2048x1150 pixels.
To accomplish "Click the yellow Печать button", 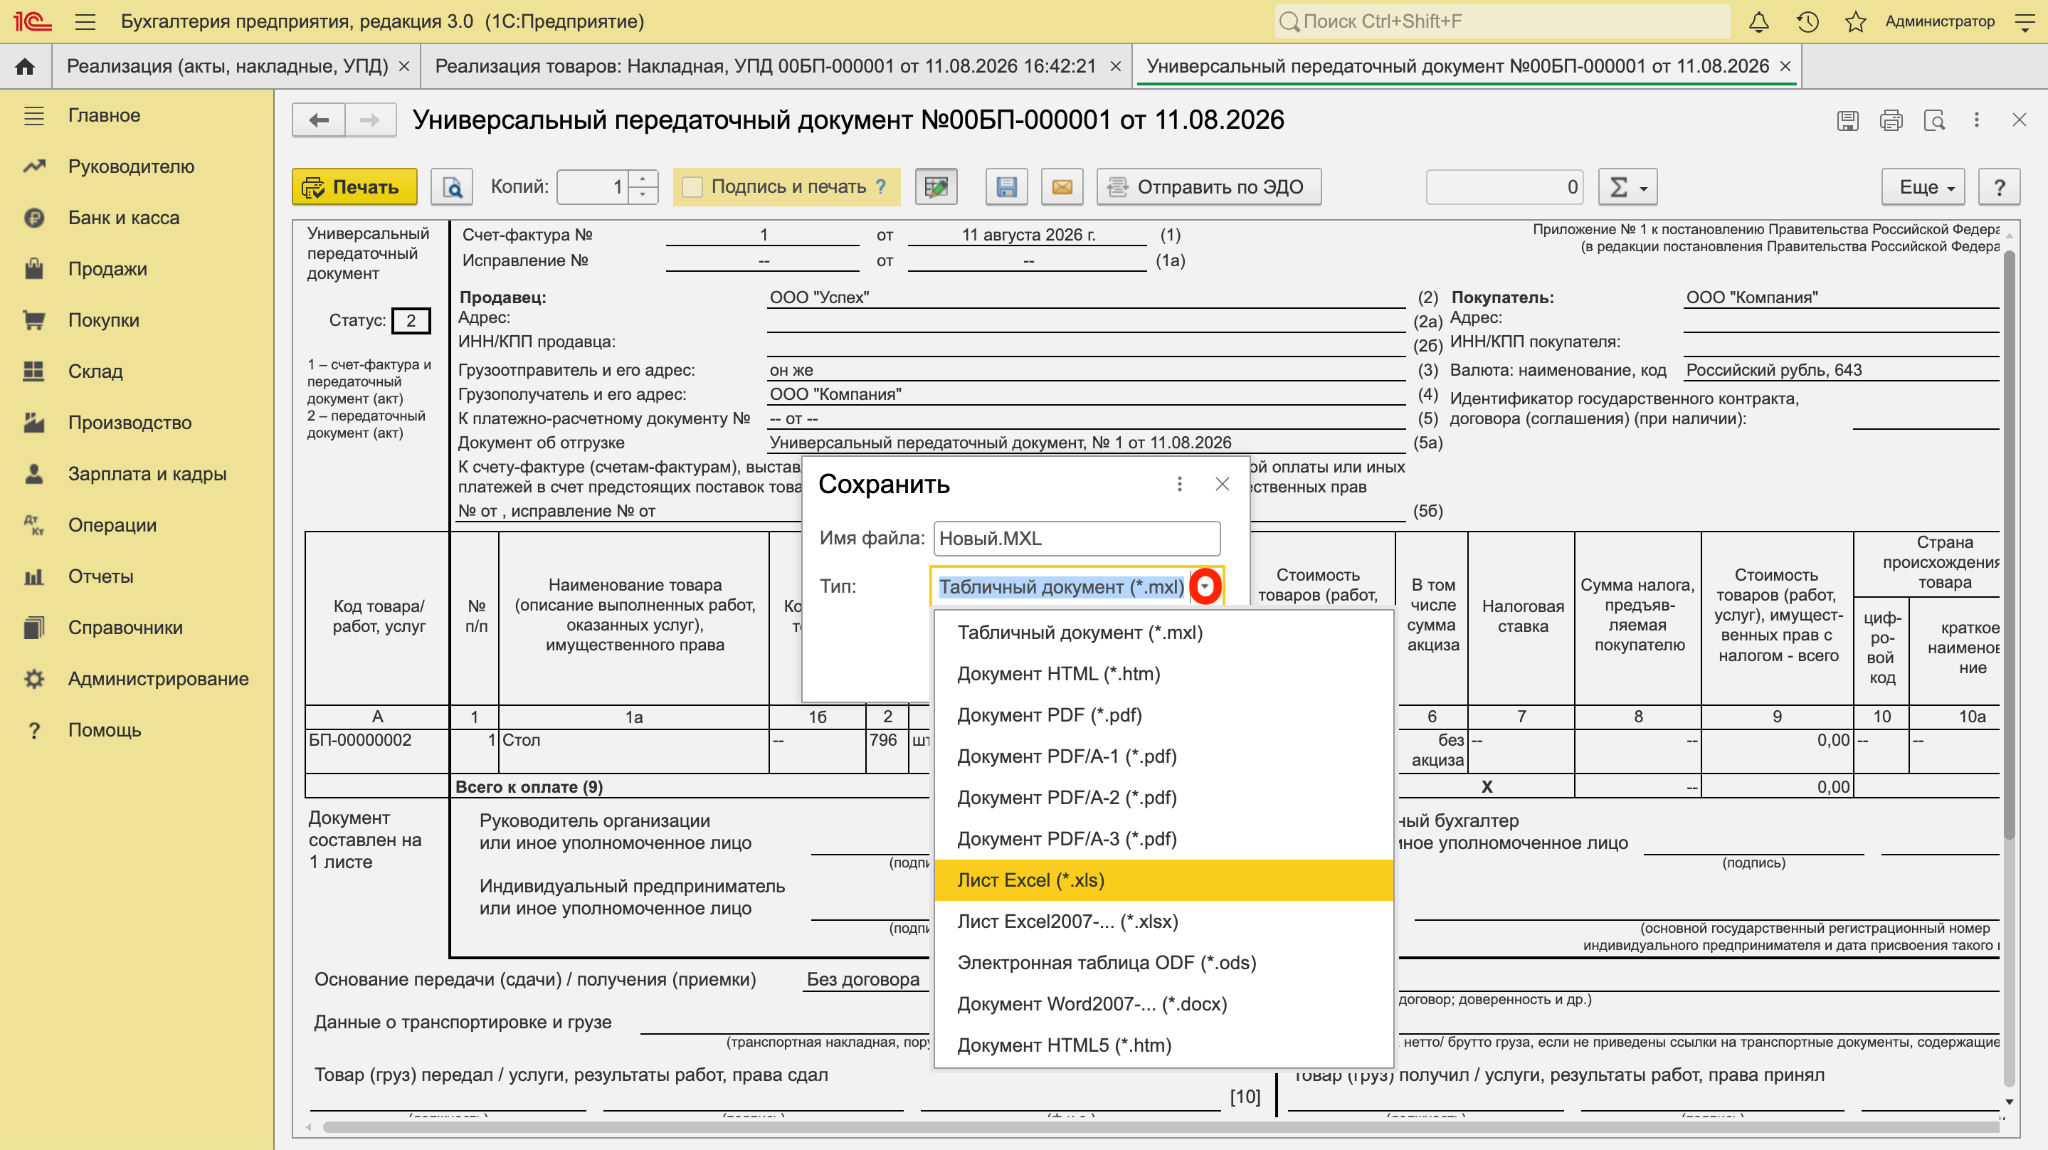I will tap(354, 187).
